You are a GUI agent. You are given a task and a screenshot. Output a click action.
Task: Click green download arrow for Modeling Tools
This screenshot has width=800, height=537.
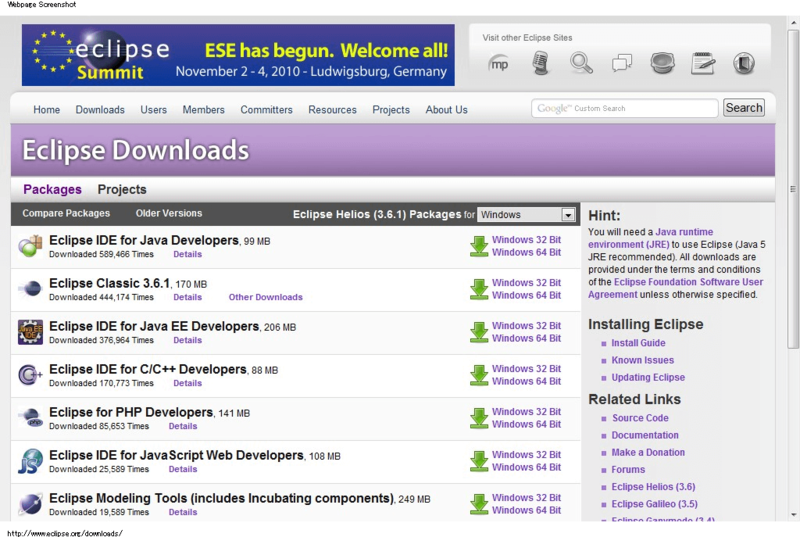(479, 504)
